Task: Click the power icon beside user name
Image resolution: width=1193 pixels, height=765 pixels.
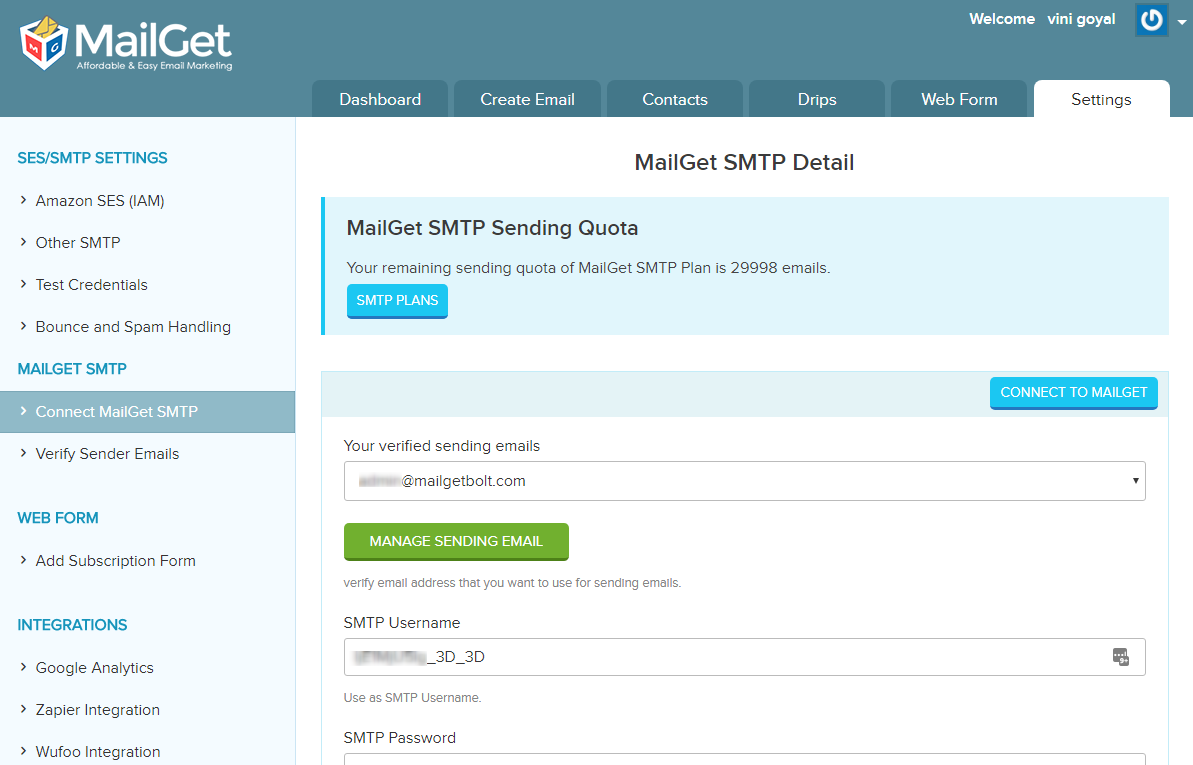Action: tap(1151, 20)
